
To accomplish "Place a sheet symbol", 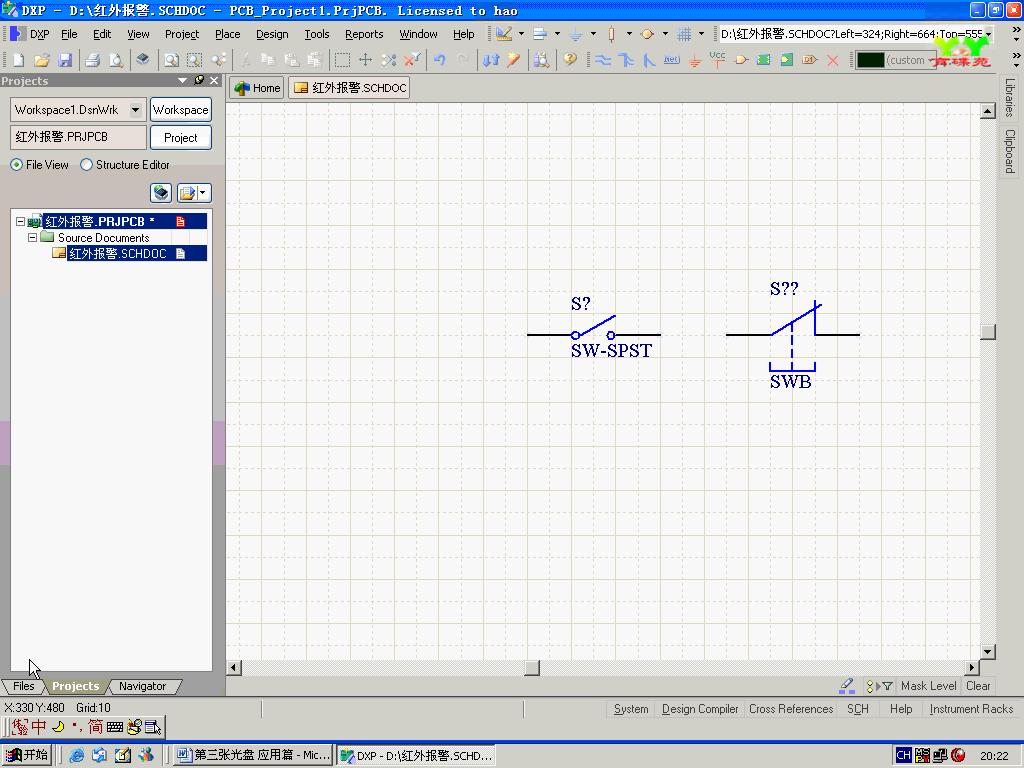I will [x=763, y=60].
